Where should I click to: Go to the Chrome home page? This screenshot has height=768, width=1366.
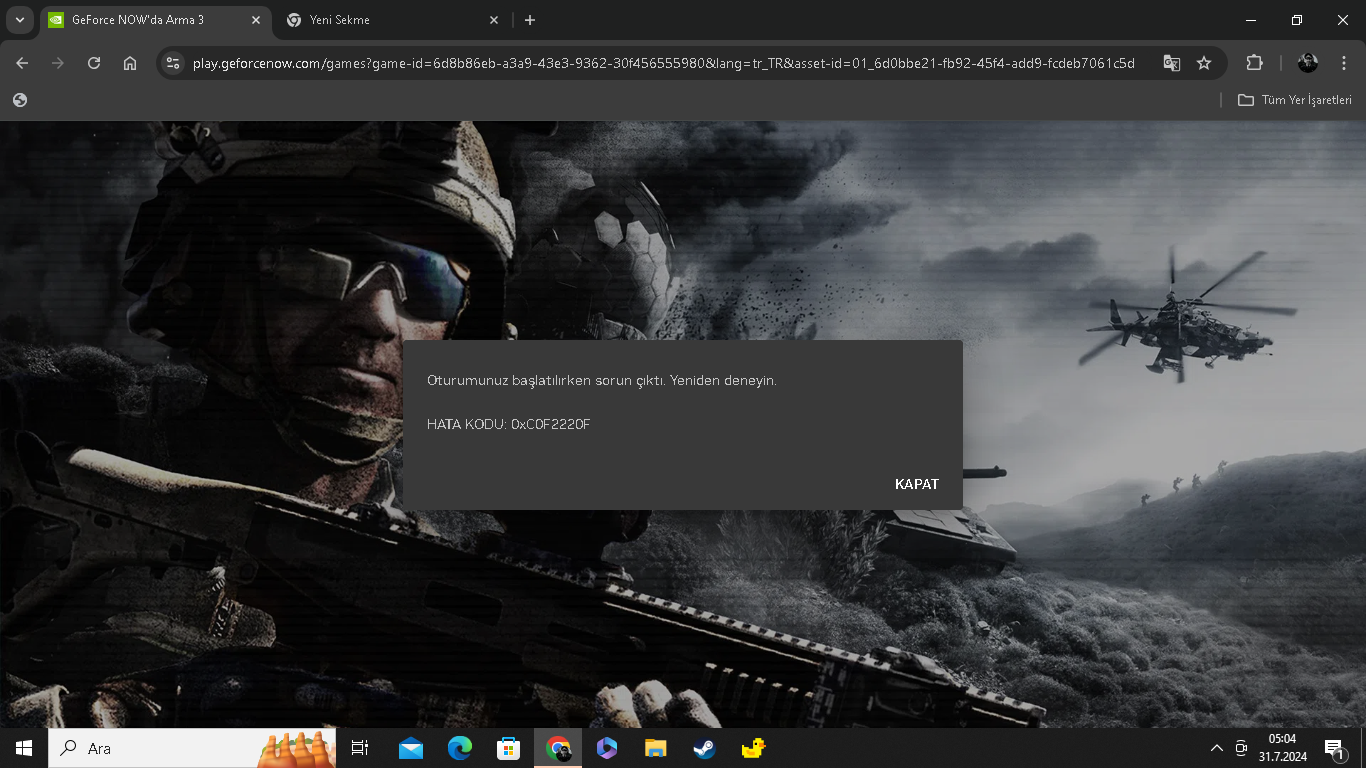tap(130, 63)
